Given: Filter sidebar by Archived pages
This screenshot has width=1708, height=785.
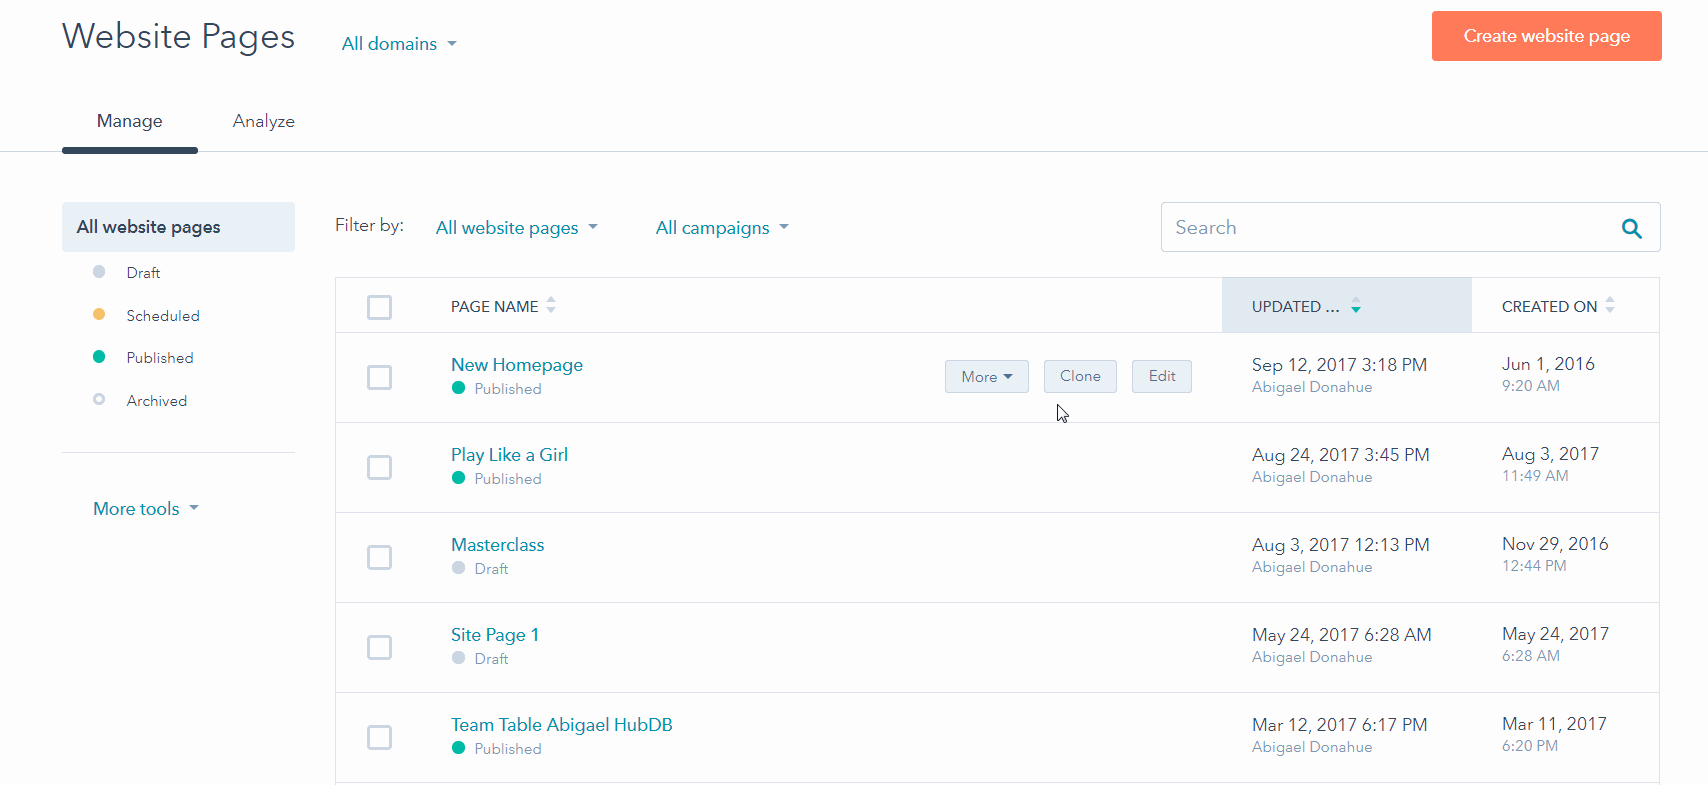Looking at the screenshot, I should click(x=157, y=401).
